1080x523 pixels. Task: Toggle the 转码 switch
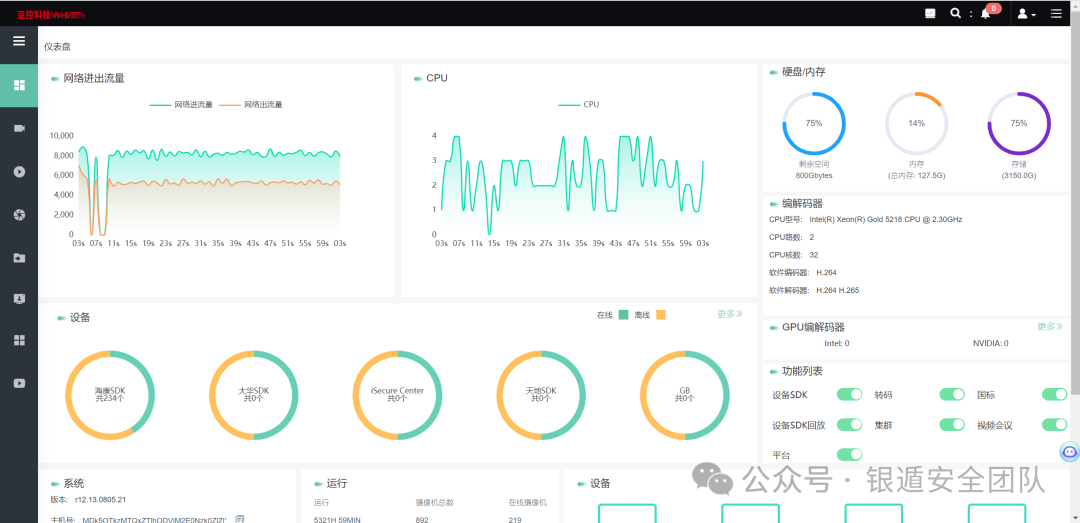[x=952, y=394]
